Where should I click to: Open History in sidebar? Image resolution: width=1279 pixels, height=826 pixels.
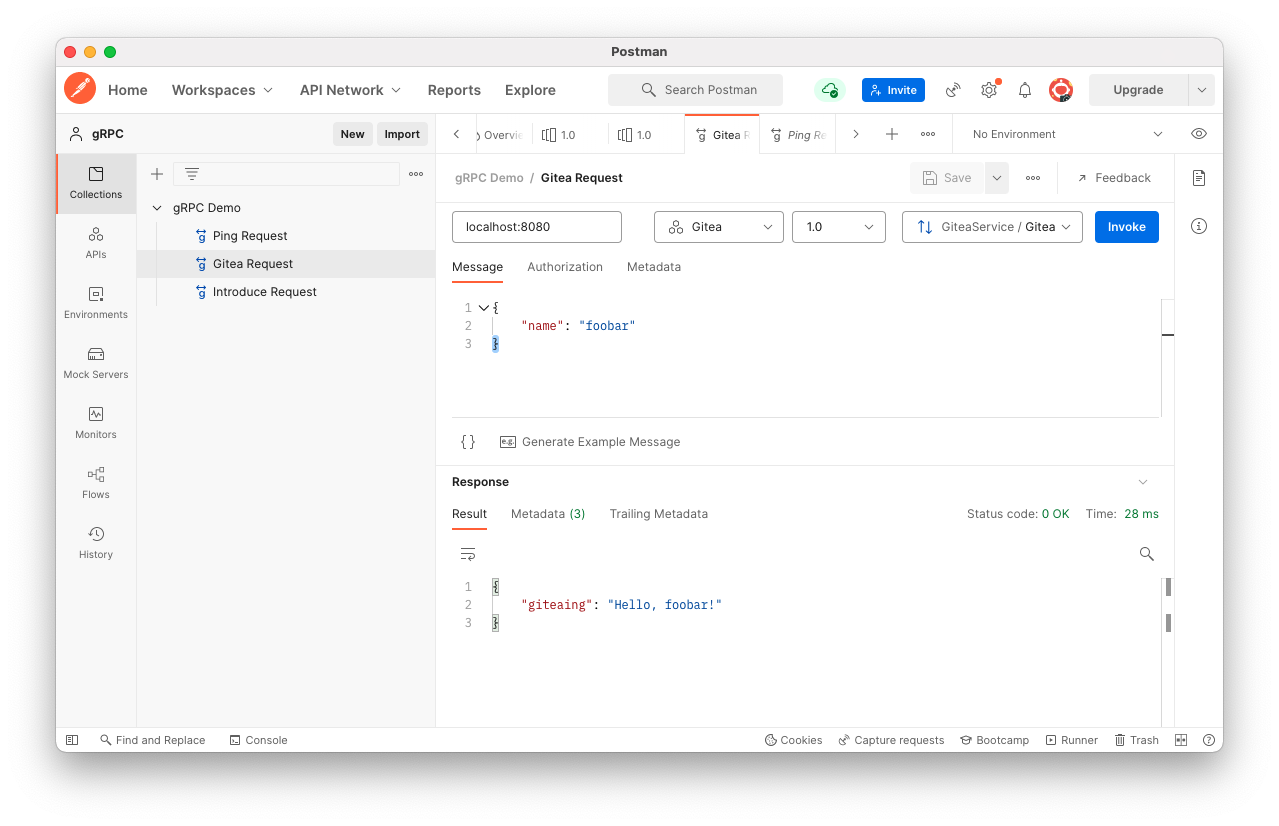[96, 543]
